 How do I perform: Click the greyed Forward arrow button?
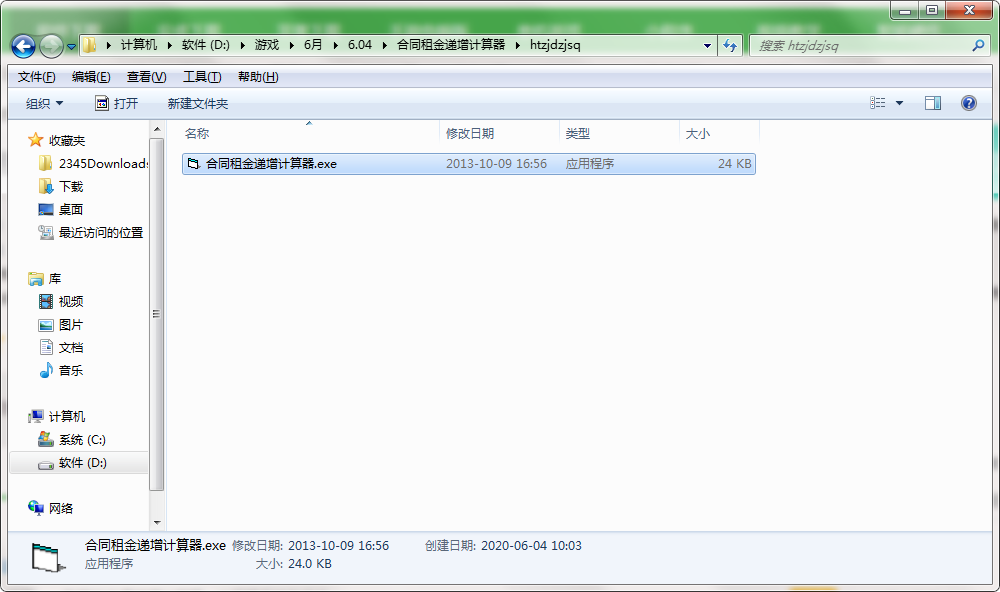51,46
